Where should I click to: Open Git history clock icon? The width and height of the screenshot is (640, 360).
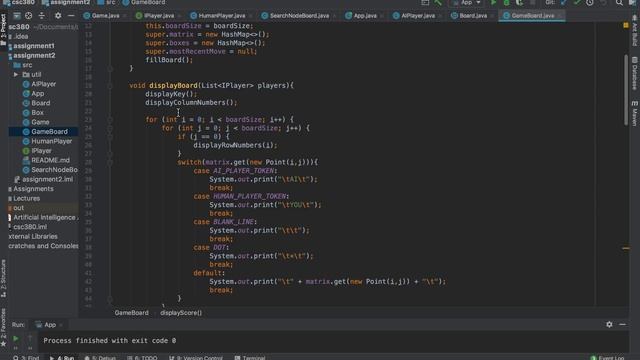[590, 2]
